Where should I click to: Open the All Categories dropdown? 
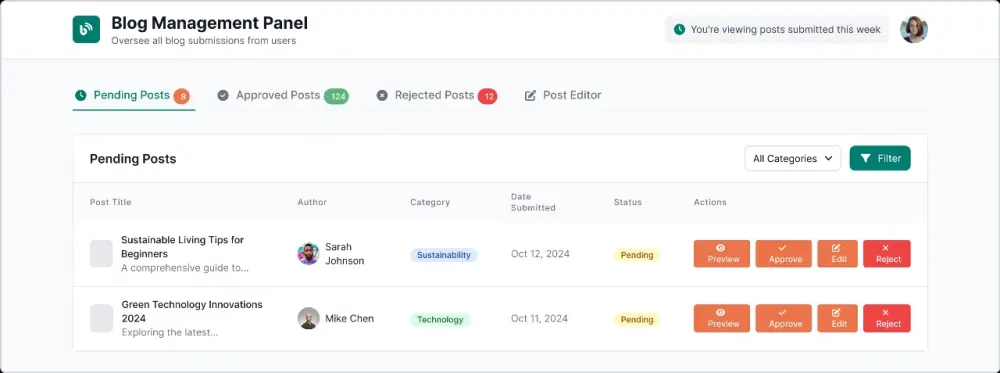pyautogui.click(x=793, y=158)
